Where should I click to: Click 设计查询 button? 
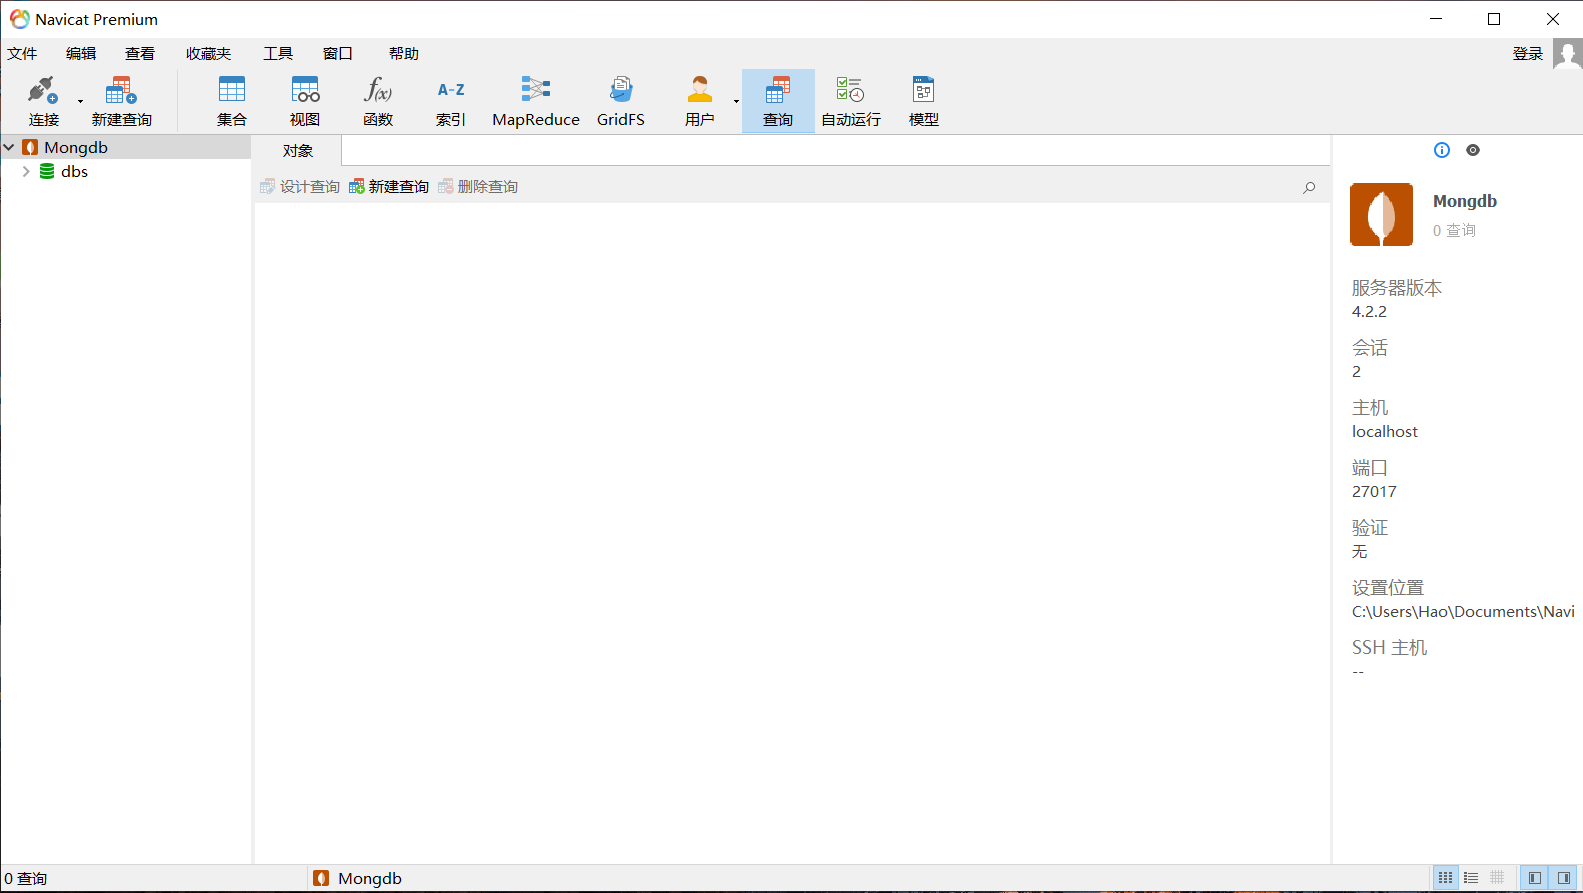coord(300,187)
